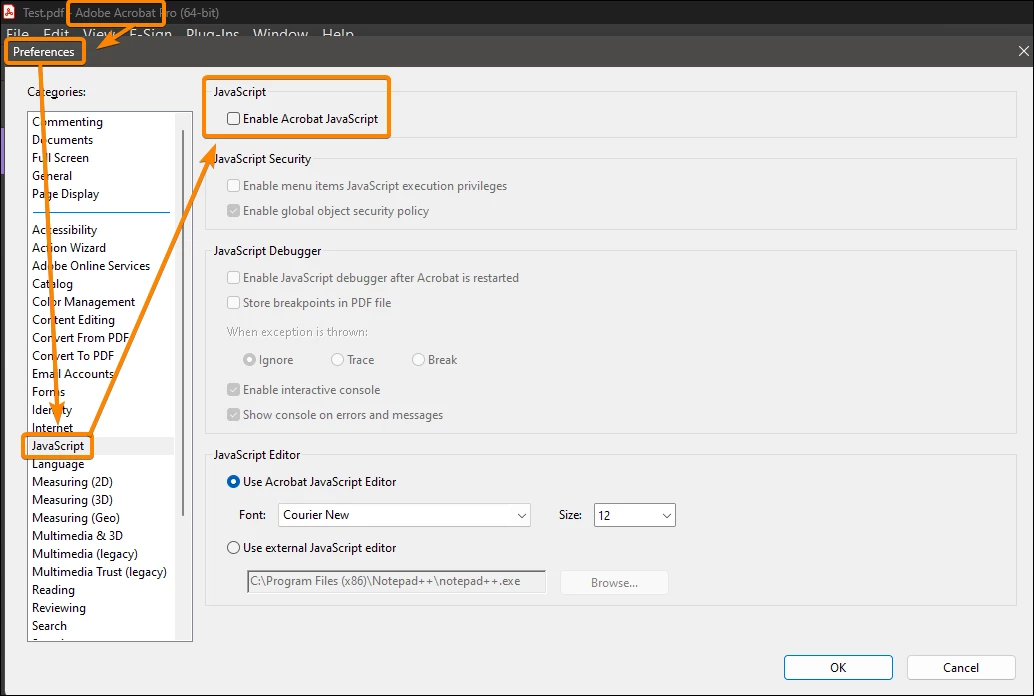Viewport: 1034px width, 696px height.
Task: Select Forms category
Action: [x=48, y=392]
